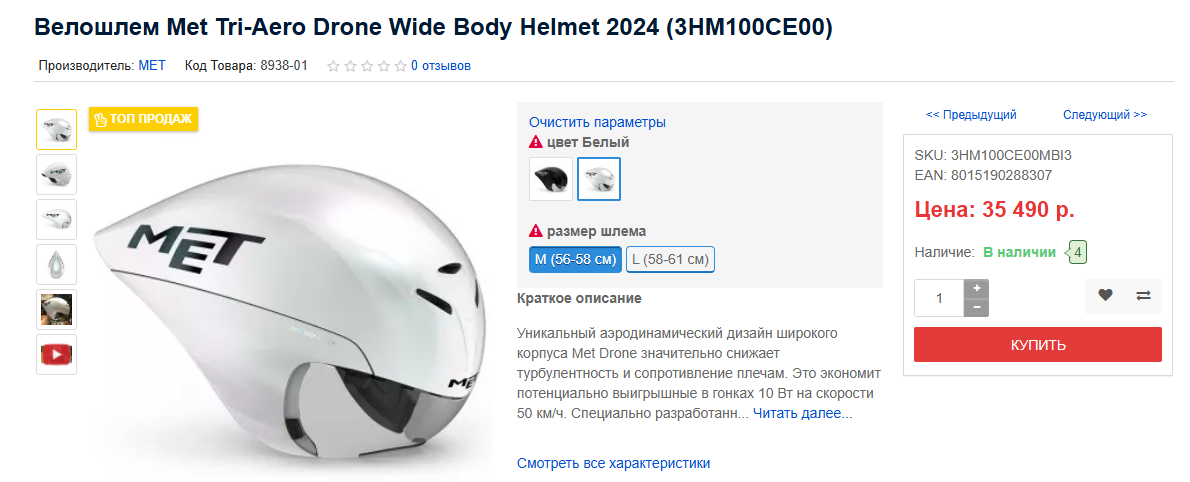Image resolution: width=1190 pixels, height=482 pixels.
Task: Select size M (56-58 см)
Action: click(575, 260)
